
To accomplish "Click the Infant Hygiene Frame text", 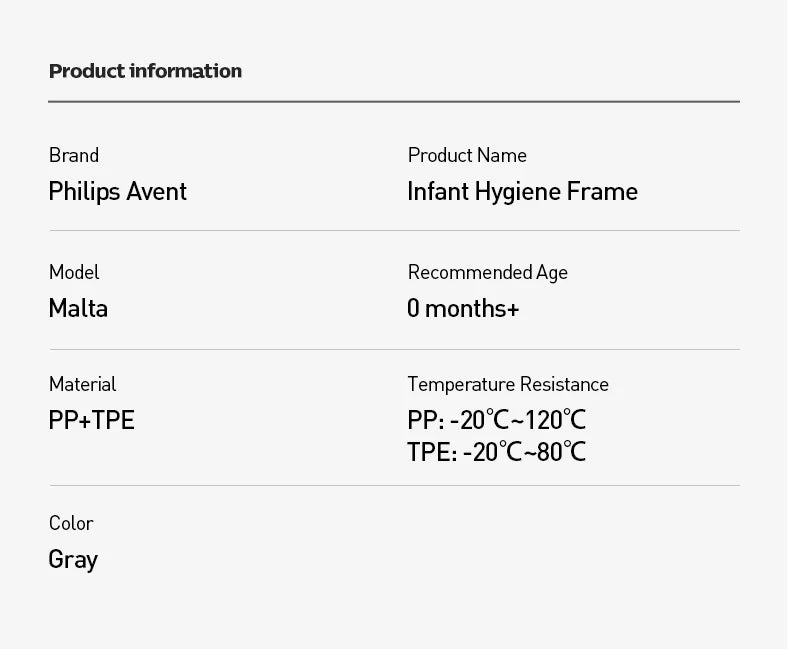I will point(522,192).
